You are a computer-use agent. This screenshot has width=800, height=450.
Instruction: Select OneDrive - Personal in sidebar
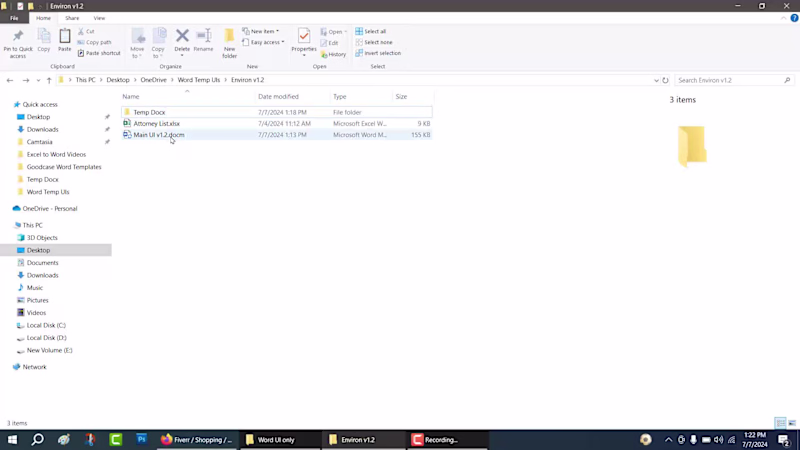pos(49,209)
